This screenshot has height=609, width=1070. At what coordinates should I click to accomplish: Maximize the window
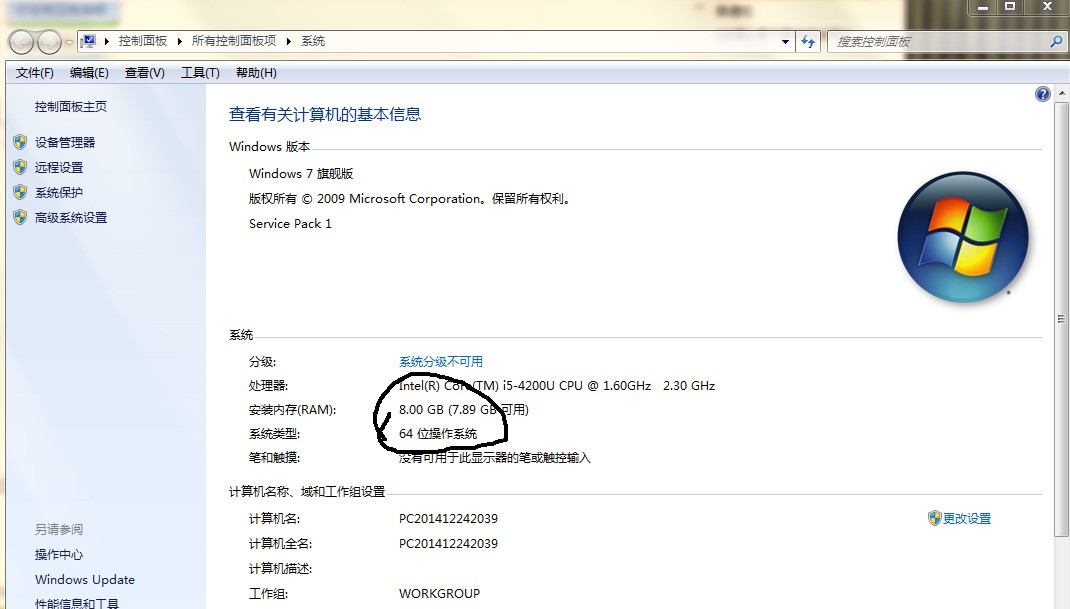click(1010, 8)
